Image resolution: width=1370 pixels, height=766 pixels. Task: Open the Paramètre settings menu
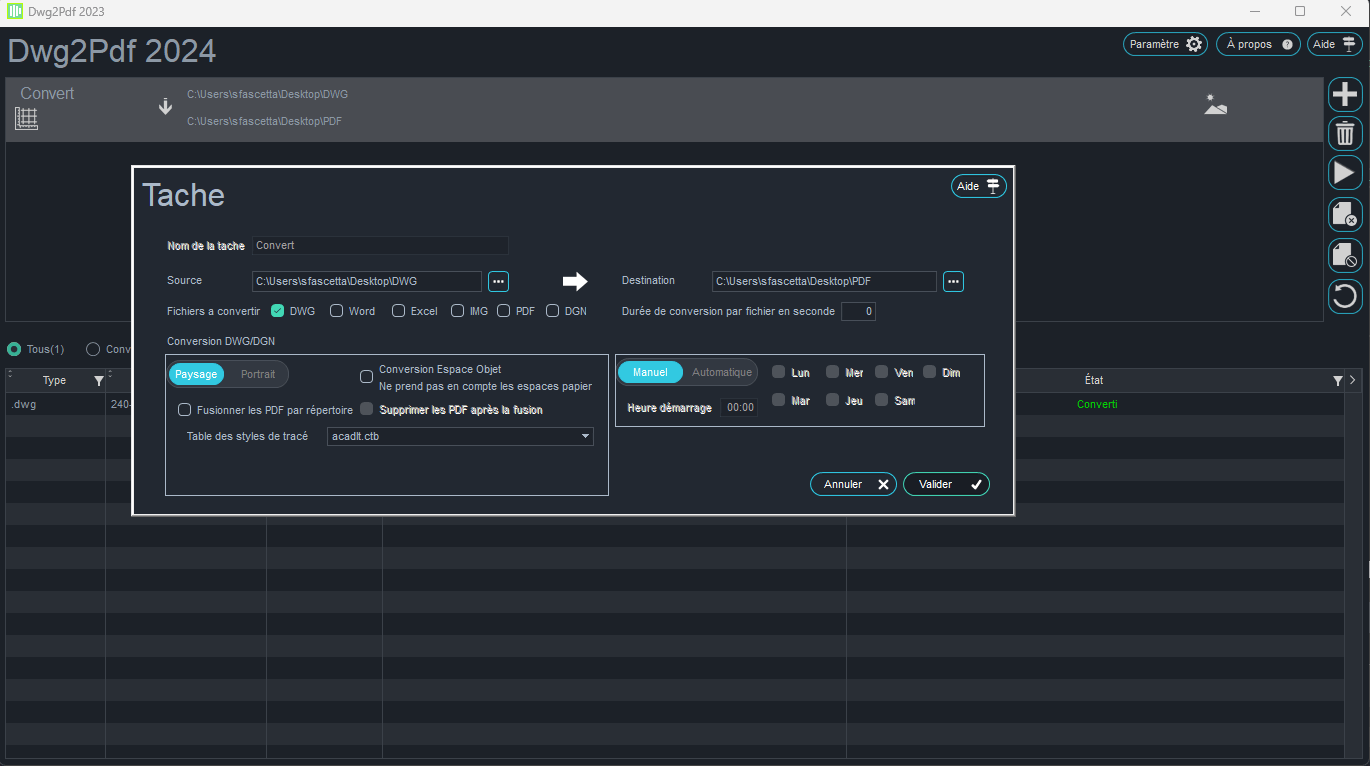(x=1165, y=43)
